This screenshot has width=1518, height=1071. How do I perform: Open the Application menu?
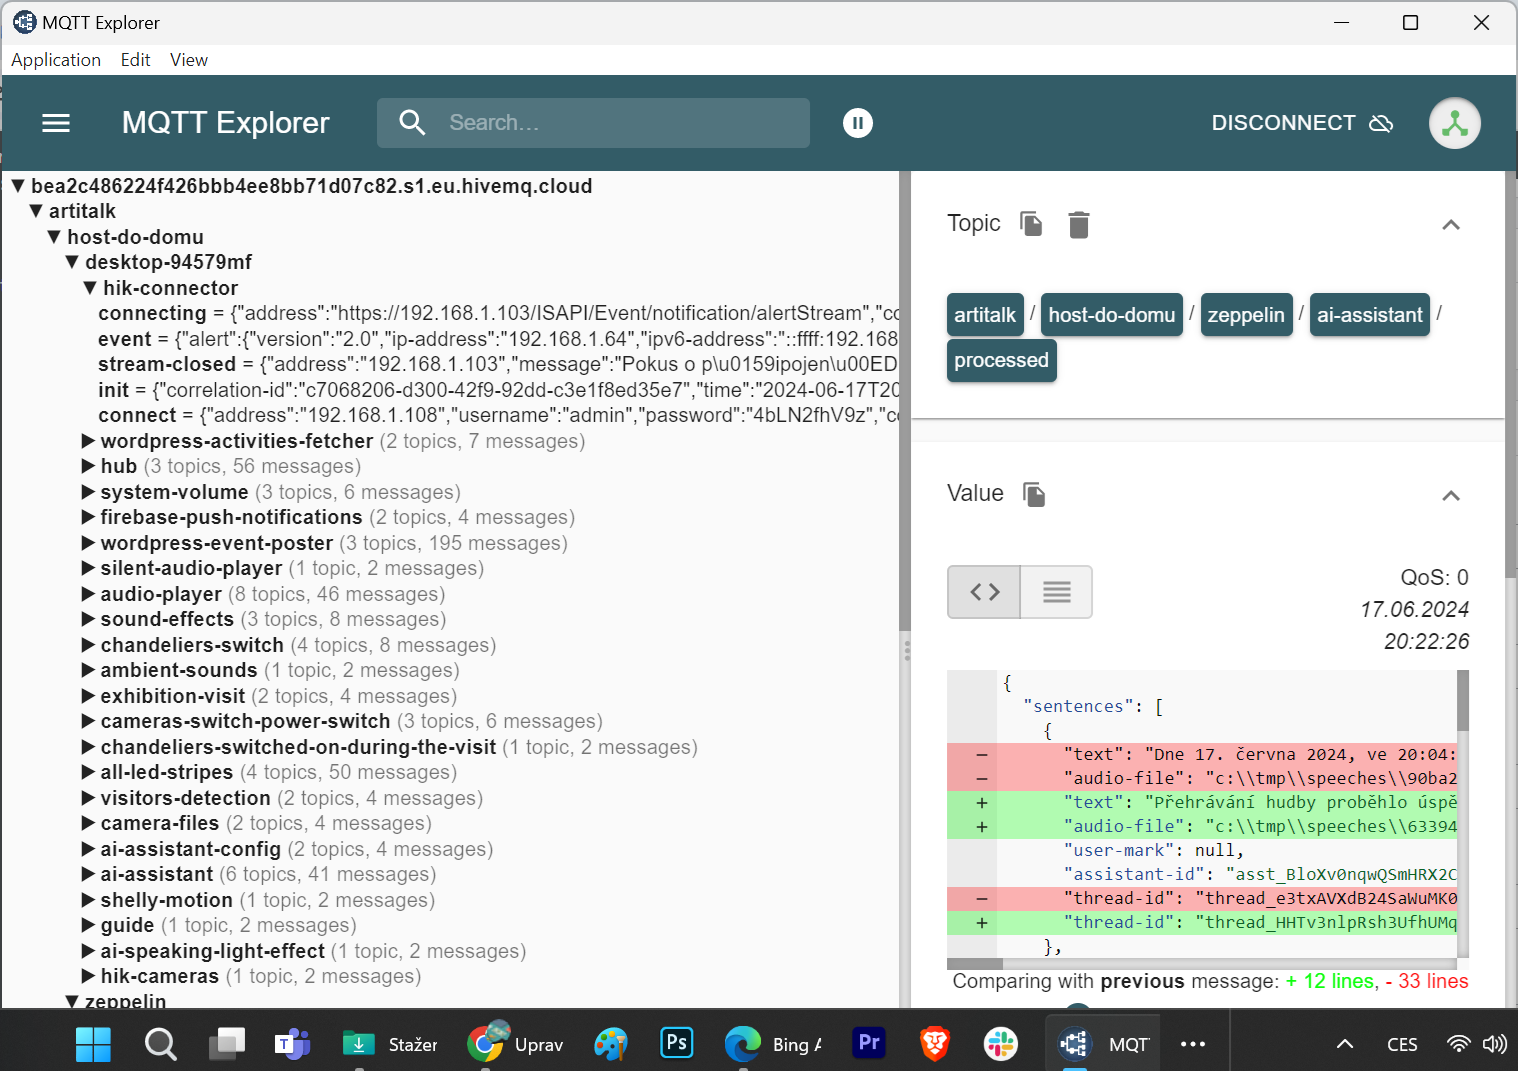tap(56, 60)
